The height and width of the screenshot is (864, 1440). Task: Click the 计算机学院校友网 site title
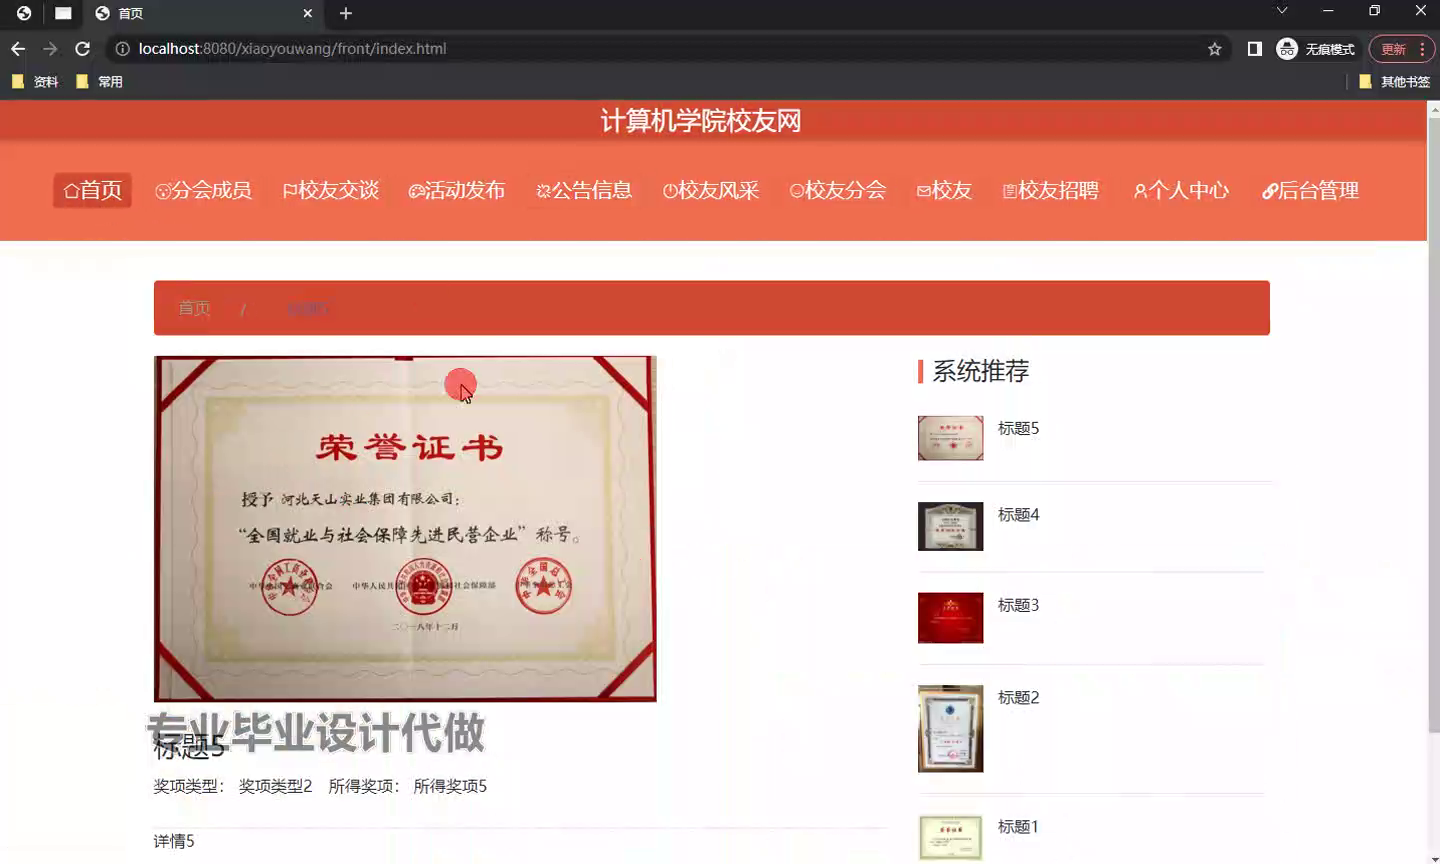pos(700,121)
